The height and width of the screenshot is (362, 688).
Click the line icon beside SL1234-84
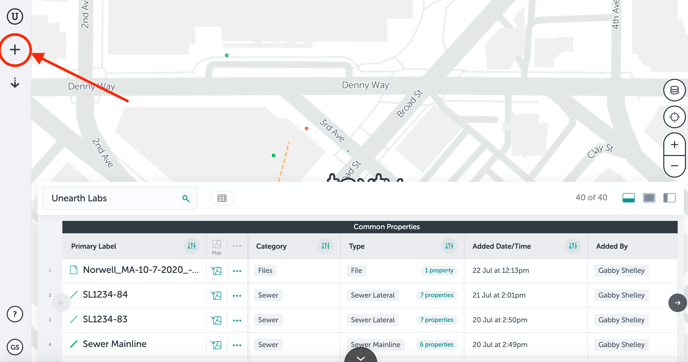pos(74,294)
